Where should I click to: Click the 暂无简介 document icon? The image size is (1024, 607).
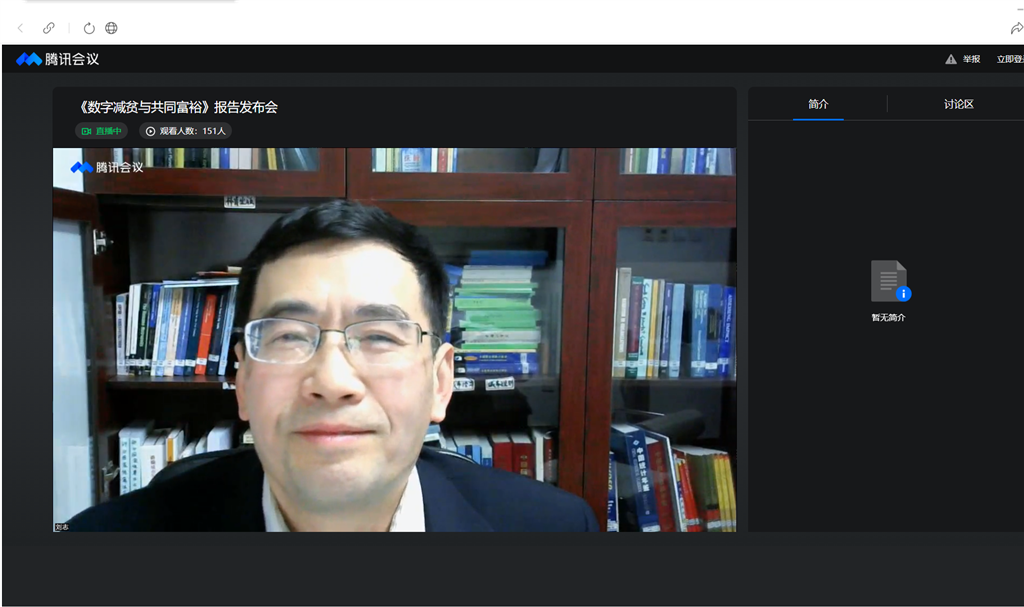coord(889,281)
